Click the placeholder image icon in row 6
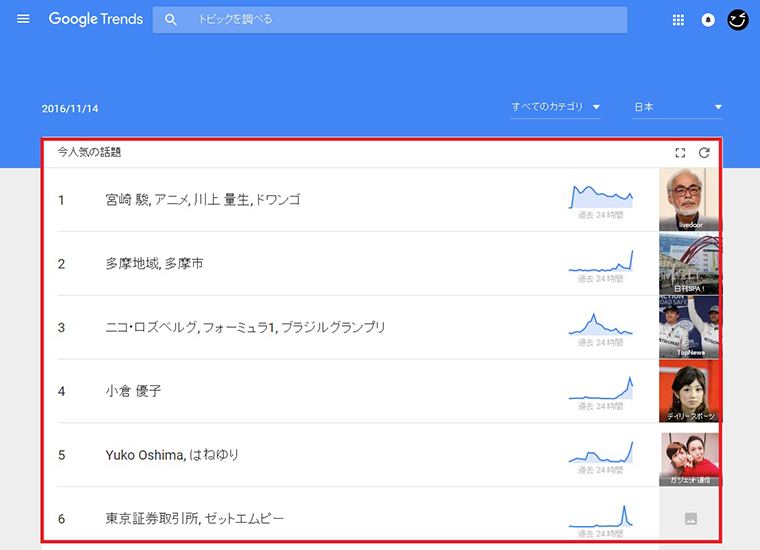760x550 pixels. [x=691, y=519]
